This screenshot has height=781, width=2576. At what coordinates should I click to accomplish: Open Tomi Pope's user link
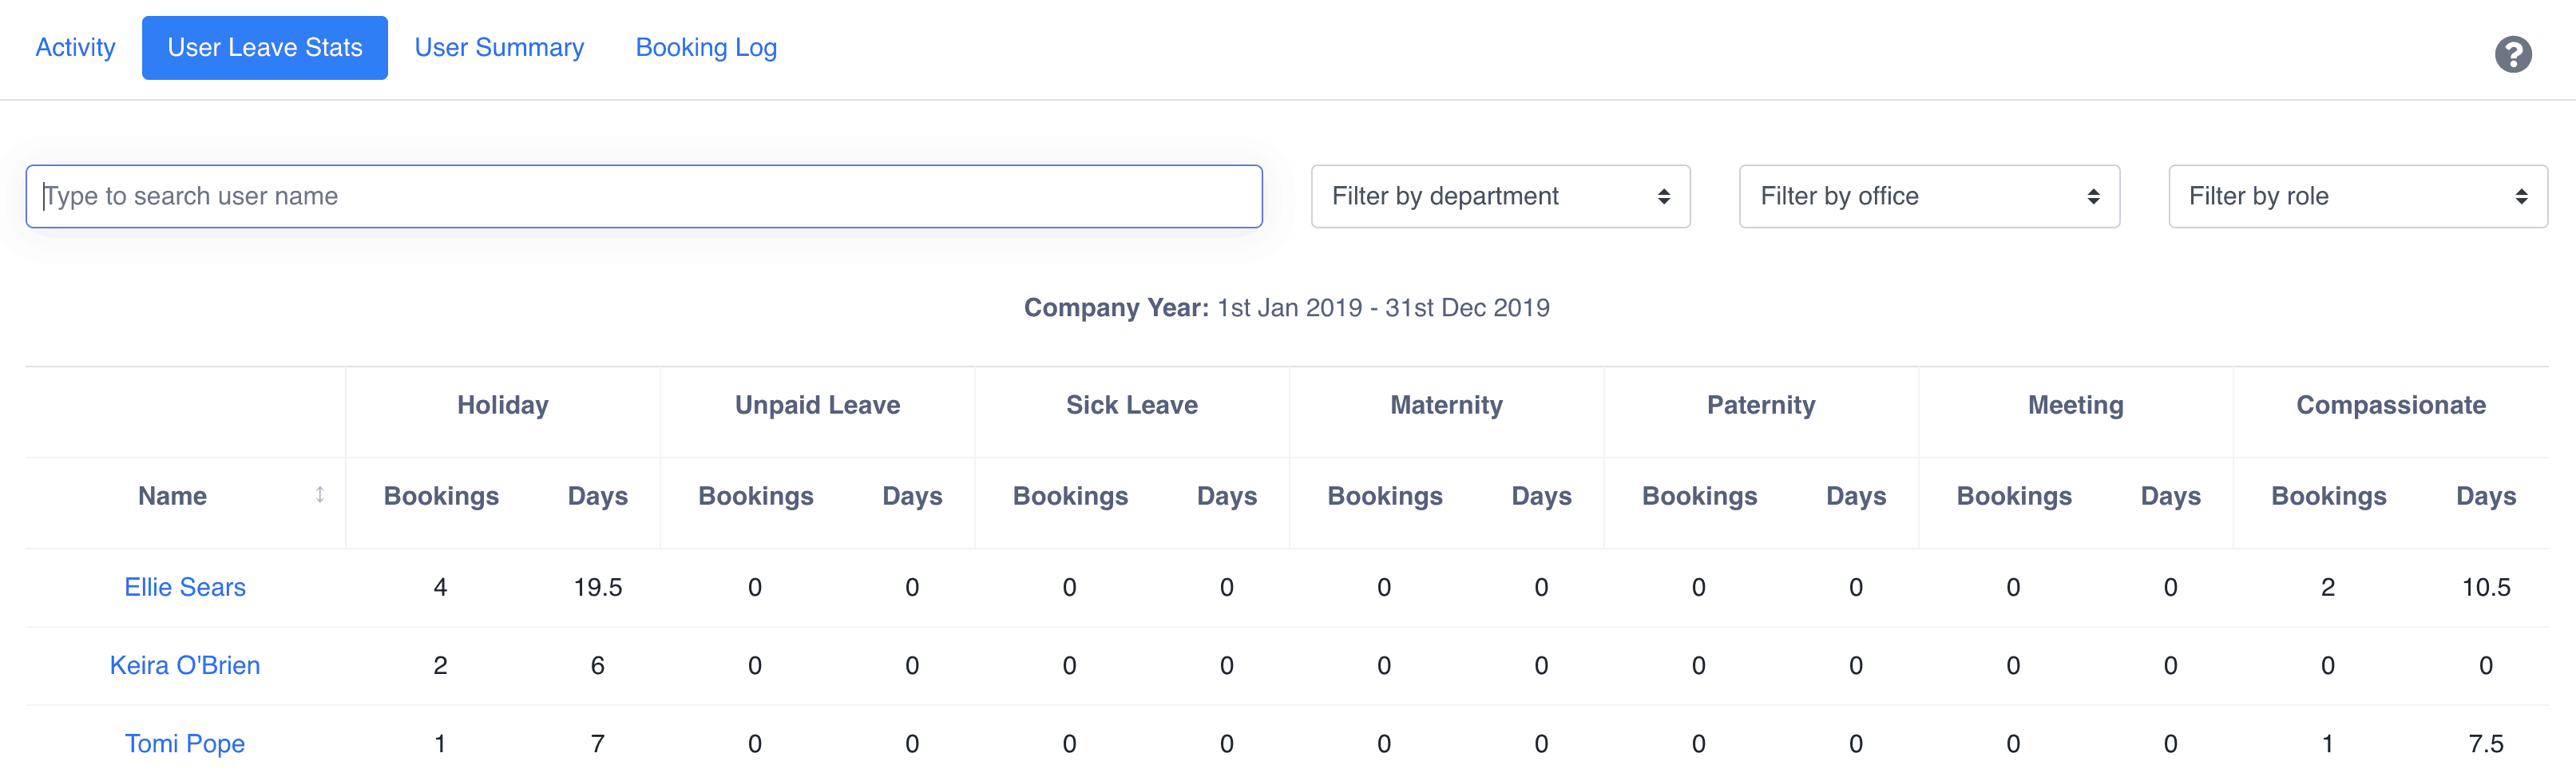click(185, 743)
